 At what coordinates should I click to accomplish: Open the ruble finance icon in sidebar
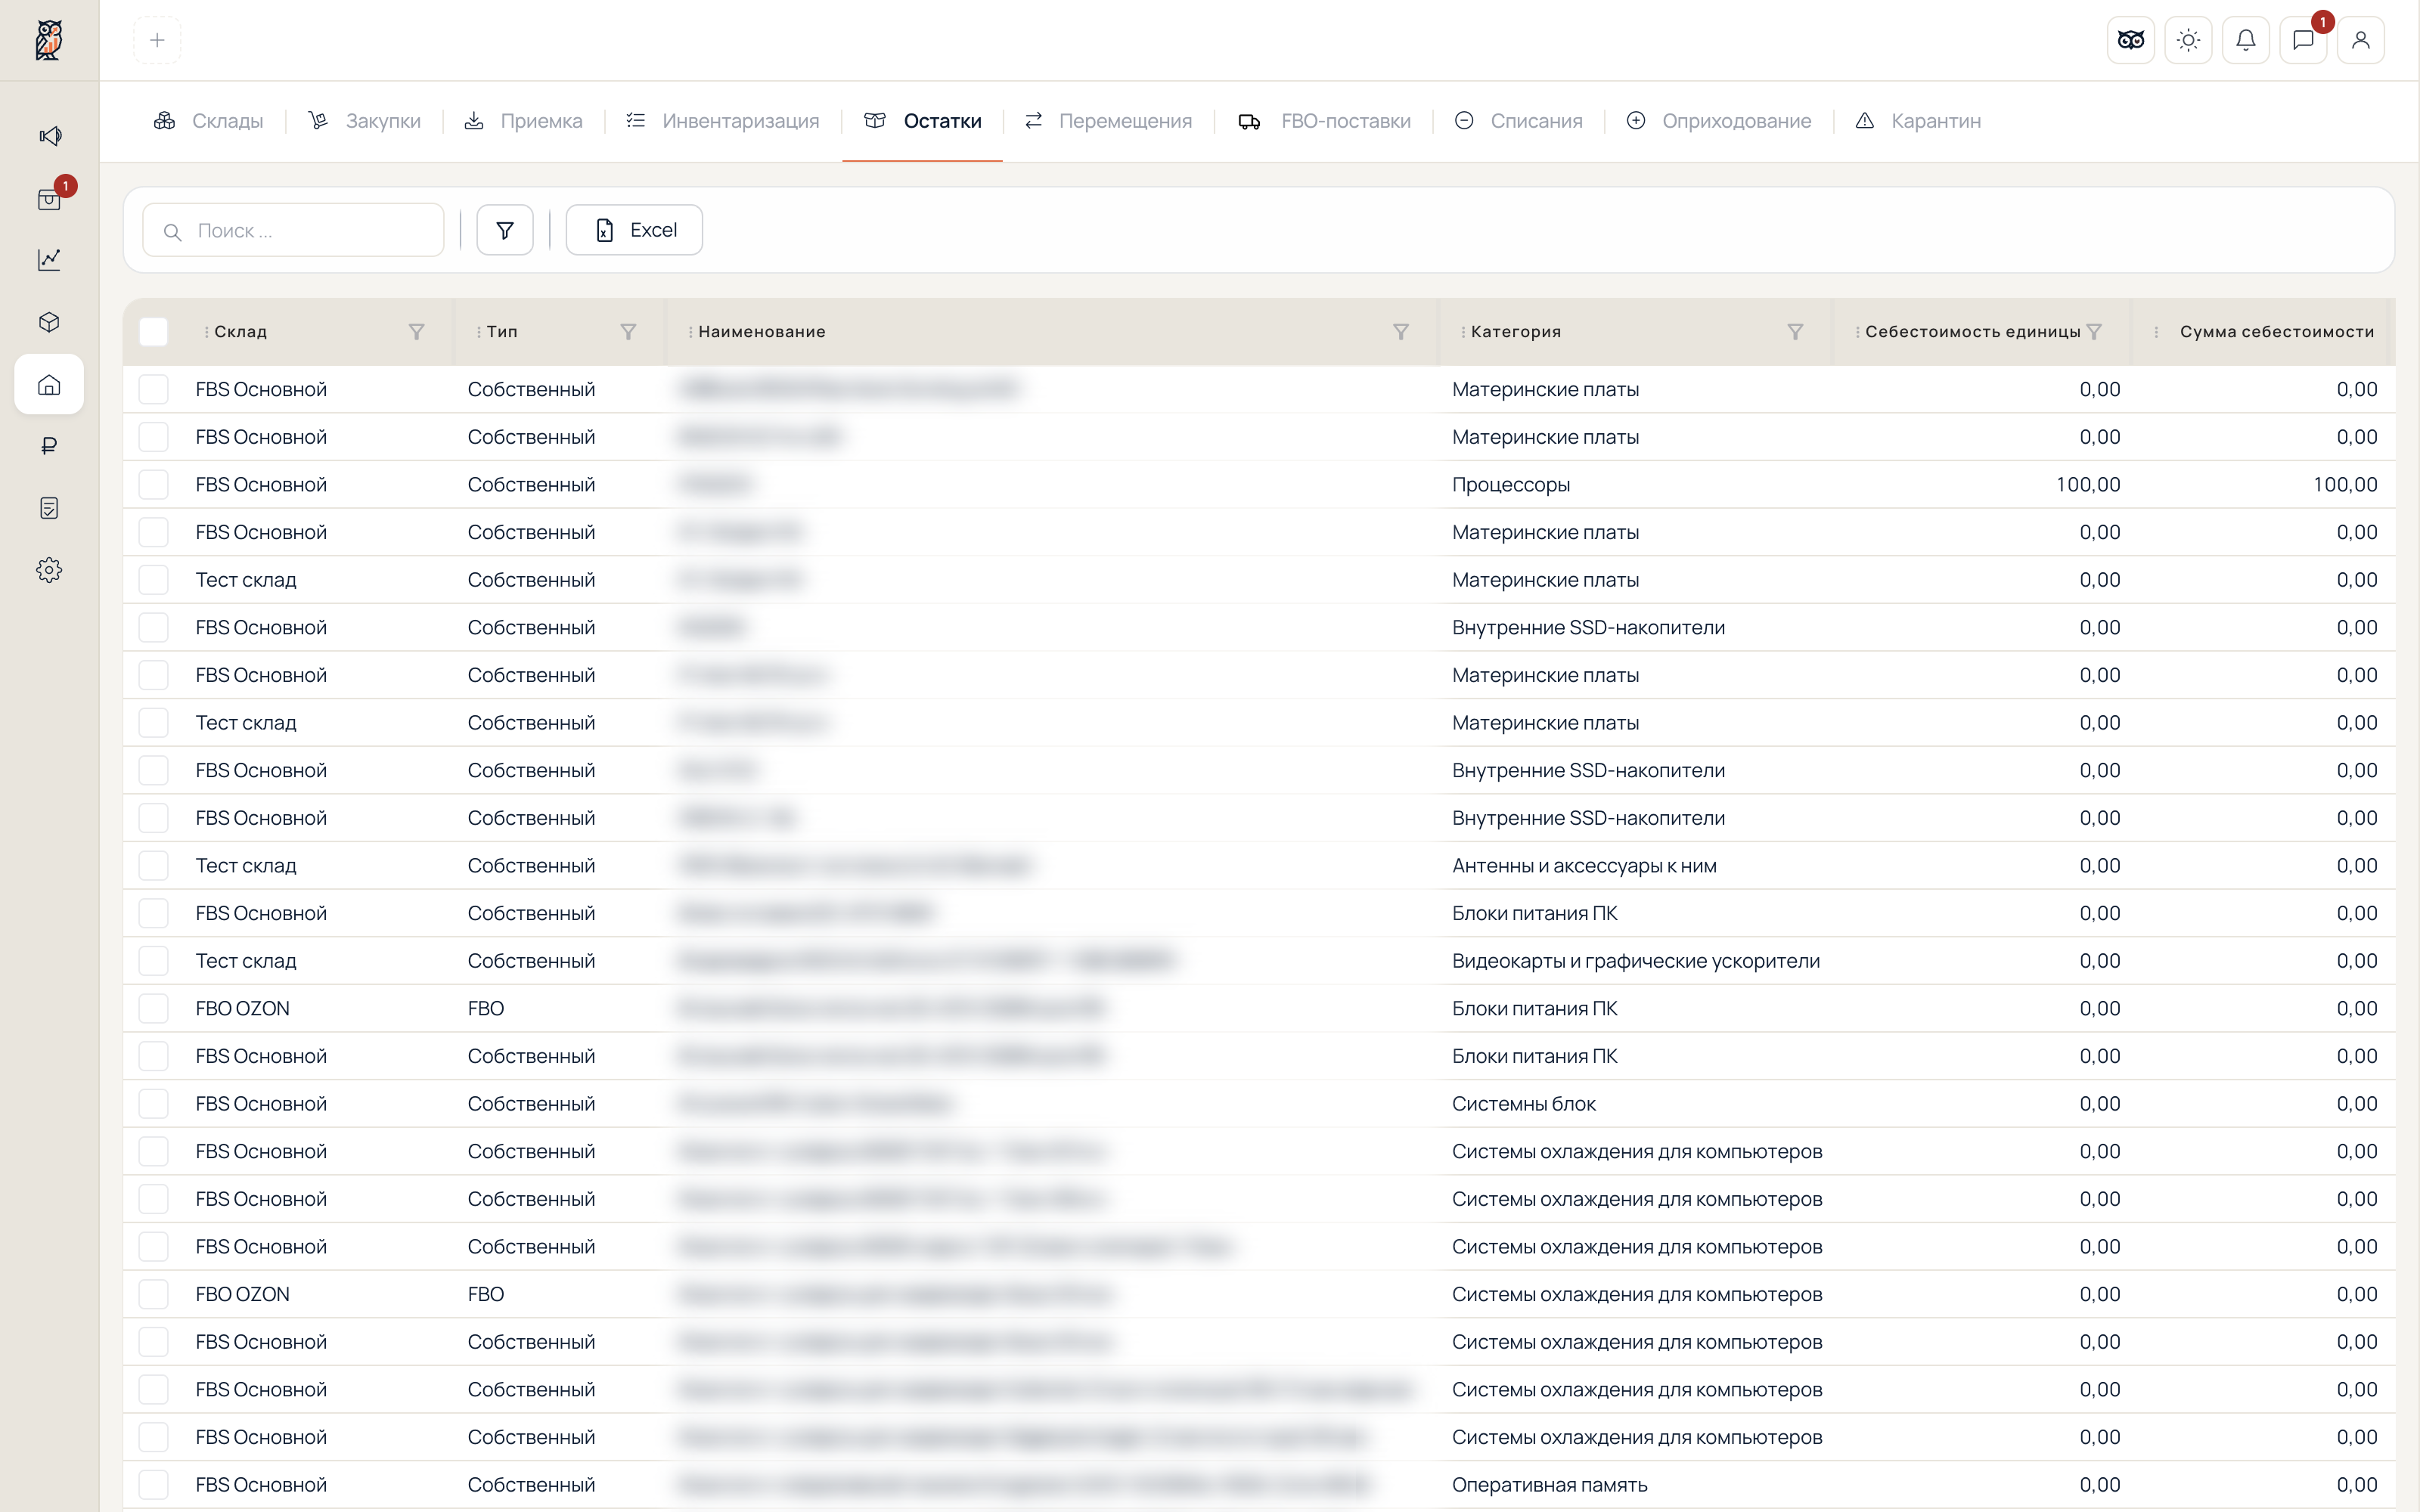[x=49, y=446]
